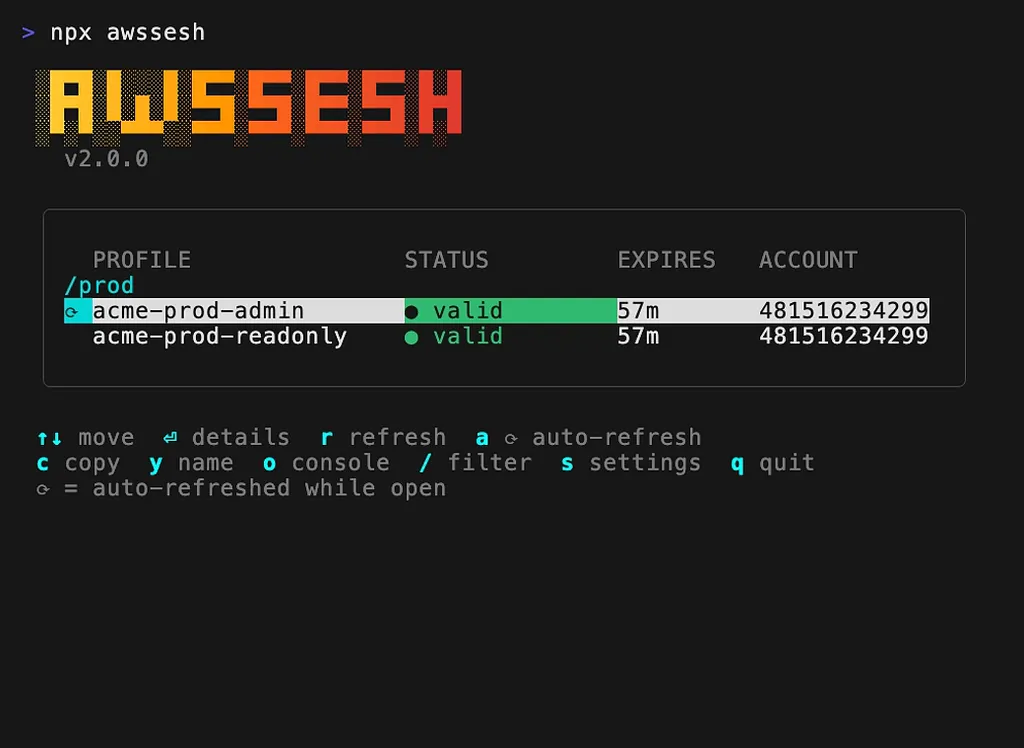Click the a auto-refresh shortcut key
Image resolution: width=1024 pixels, height=748 pixels.
coord(482,438)
